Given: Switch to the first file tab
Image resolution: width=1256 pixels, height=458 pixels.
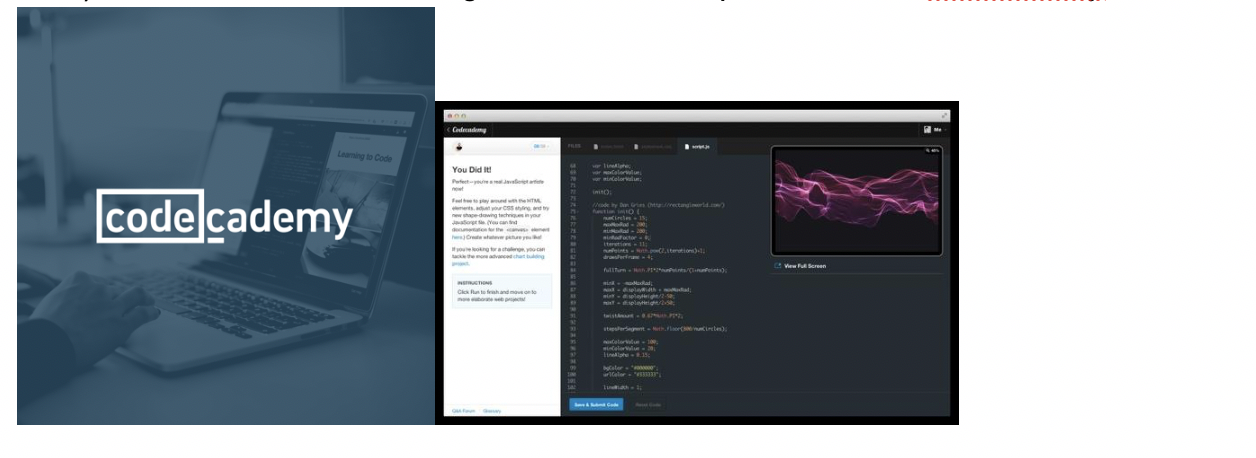Looking at the screenshot, I should (608, 147).
